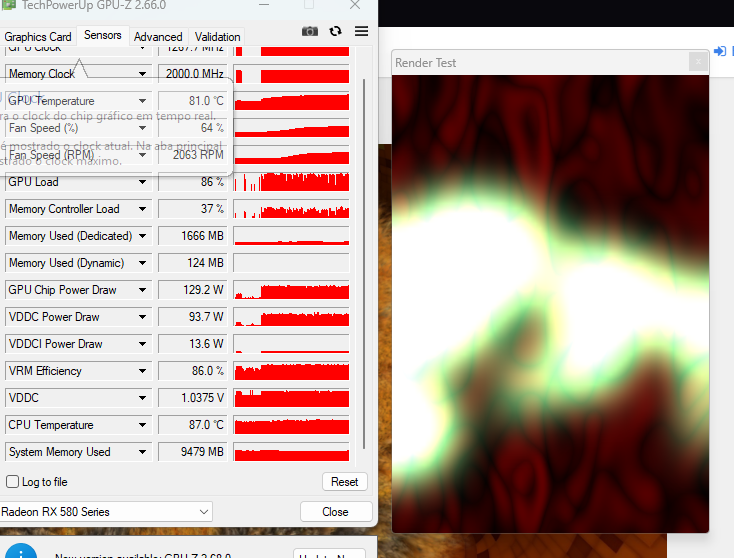The width and height of the screenshot is (734, 558).
Task: Click the sensors list vertical scrollbar
Action: pos(364,264)
